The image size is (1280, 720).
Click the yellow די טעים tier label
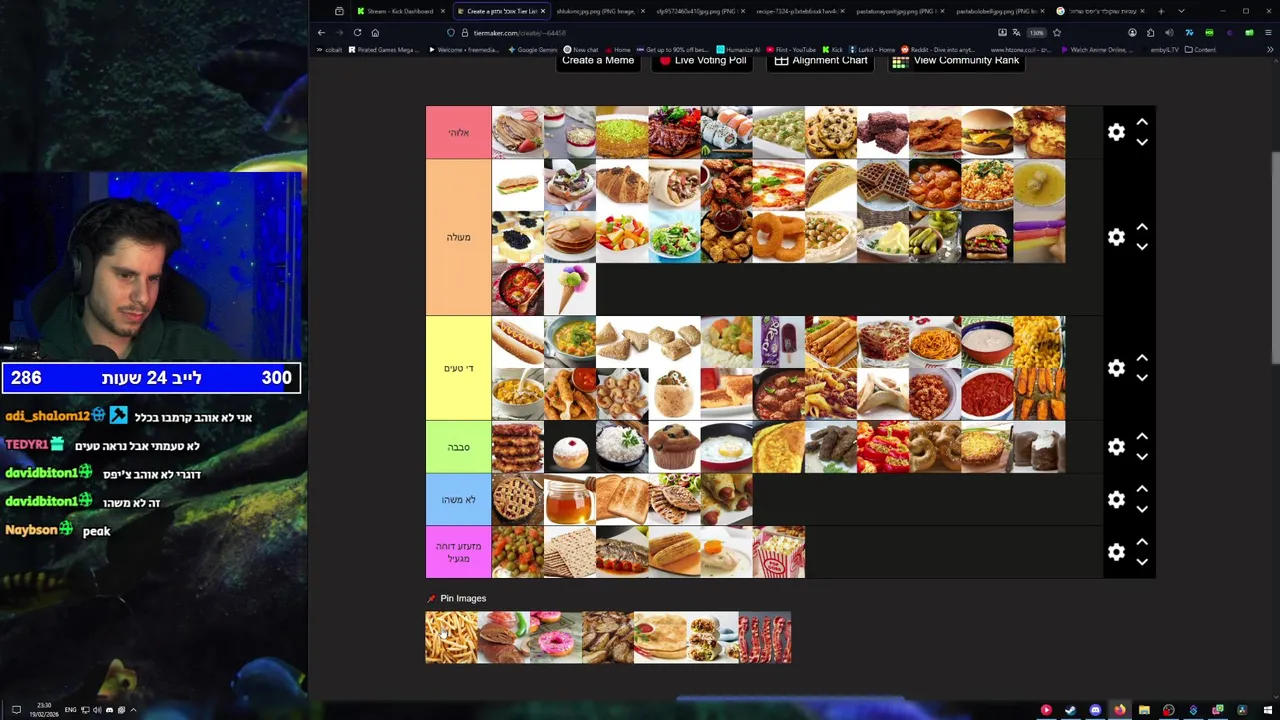(x=458, y=368)
